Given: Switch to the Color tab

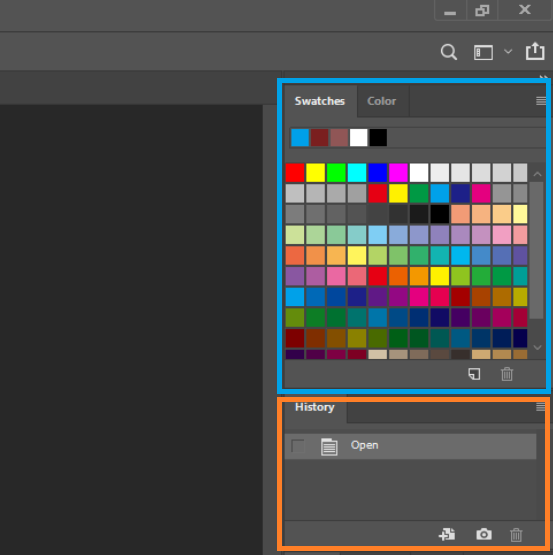Looking at the screenshot, I should point(382,101).
